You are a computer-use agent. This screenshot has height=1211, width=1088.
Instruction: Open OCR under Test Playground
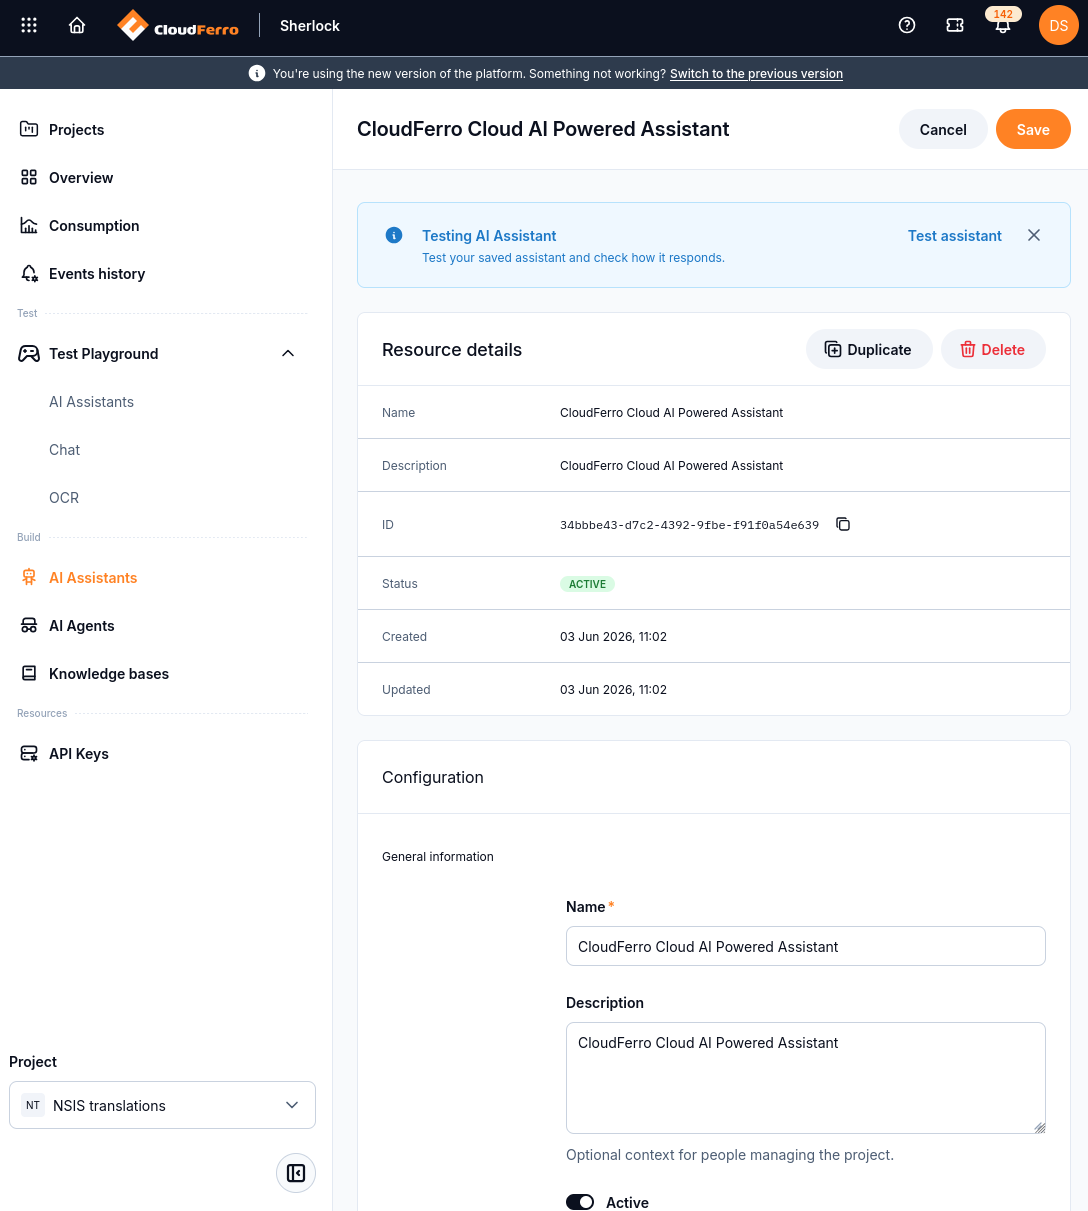64,497
